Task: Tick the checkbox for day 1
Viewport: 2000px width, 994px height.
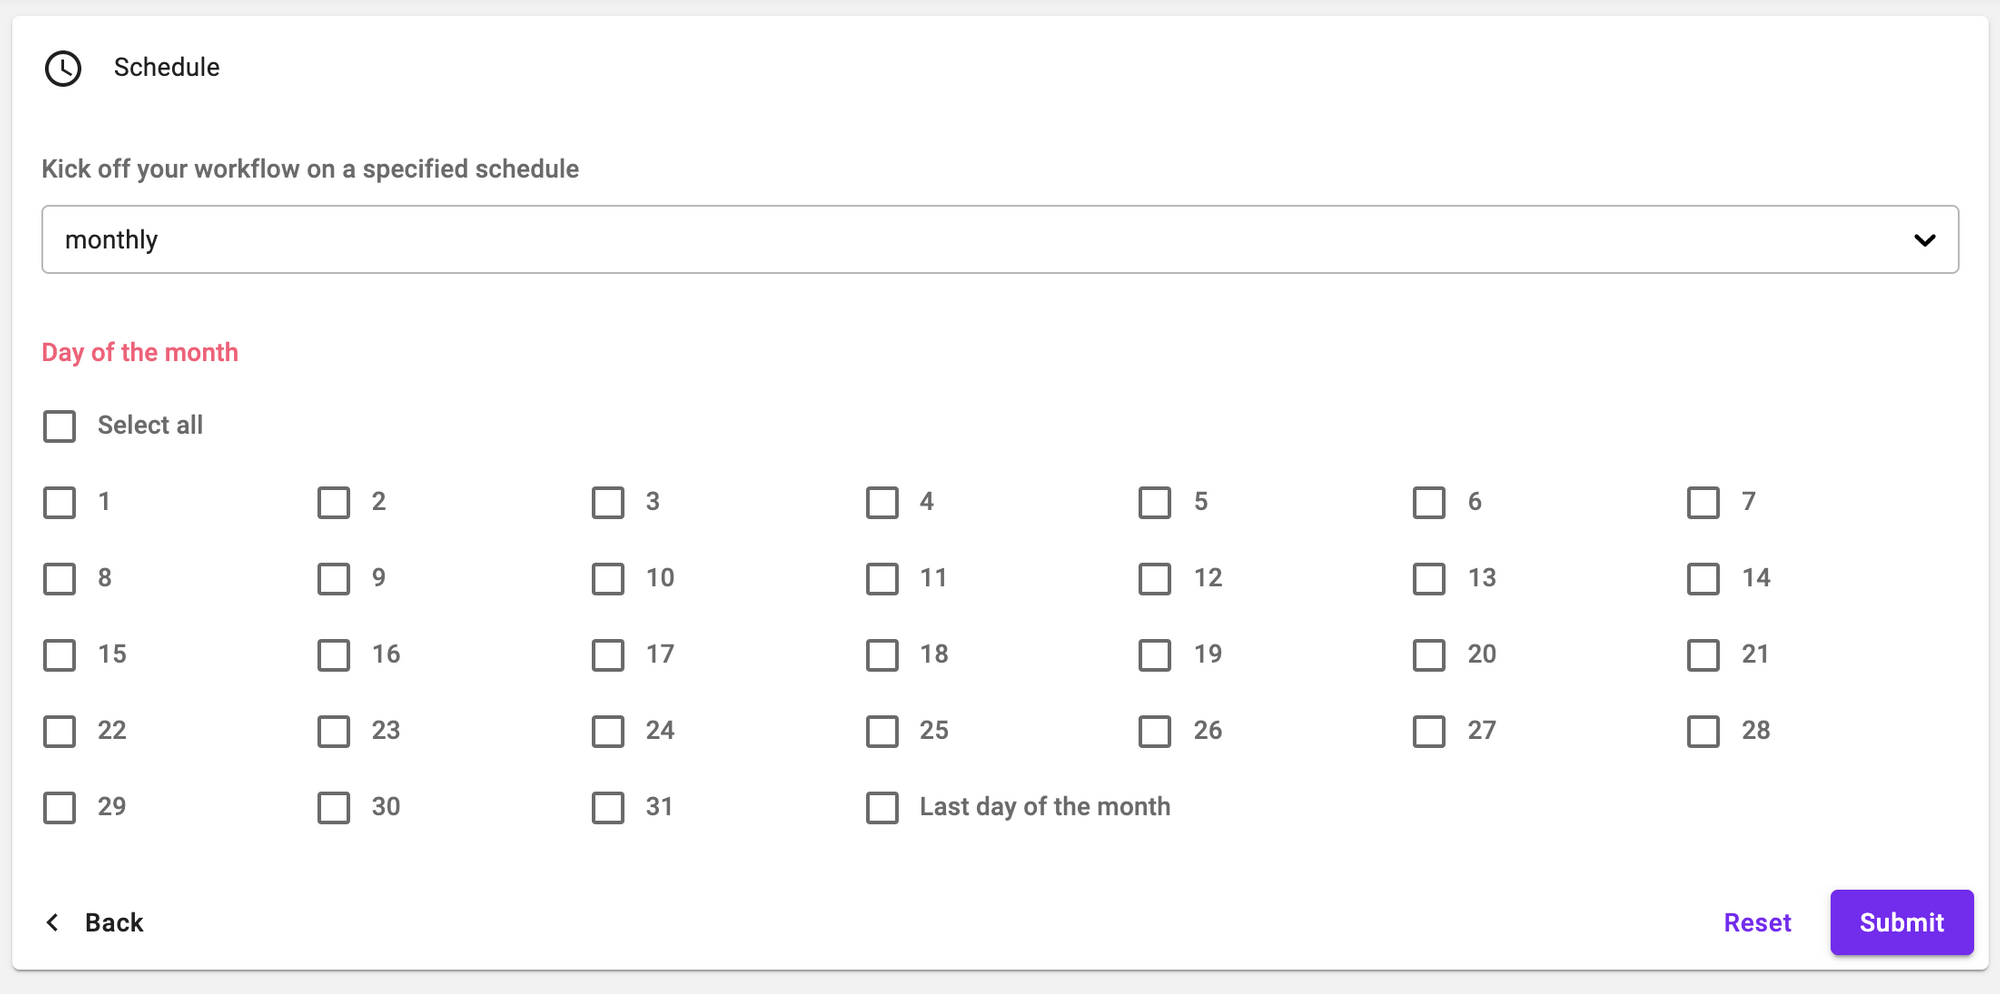Action: click(60, 502)
